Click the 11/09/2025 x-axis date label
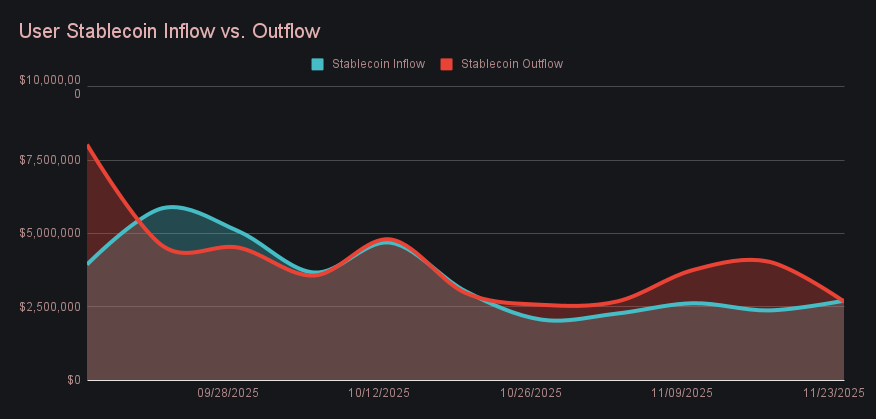Screen dimensions: 876x419 (x=682, y=393)
